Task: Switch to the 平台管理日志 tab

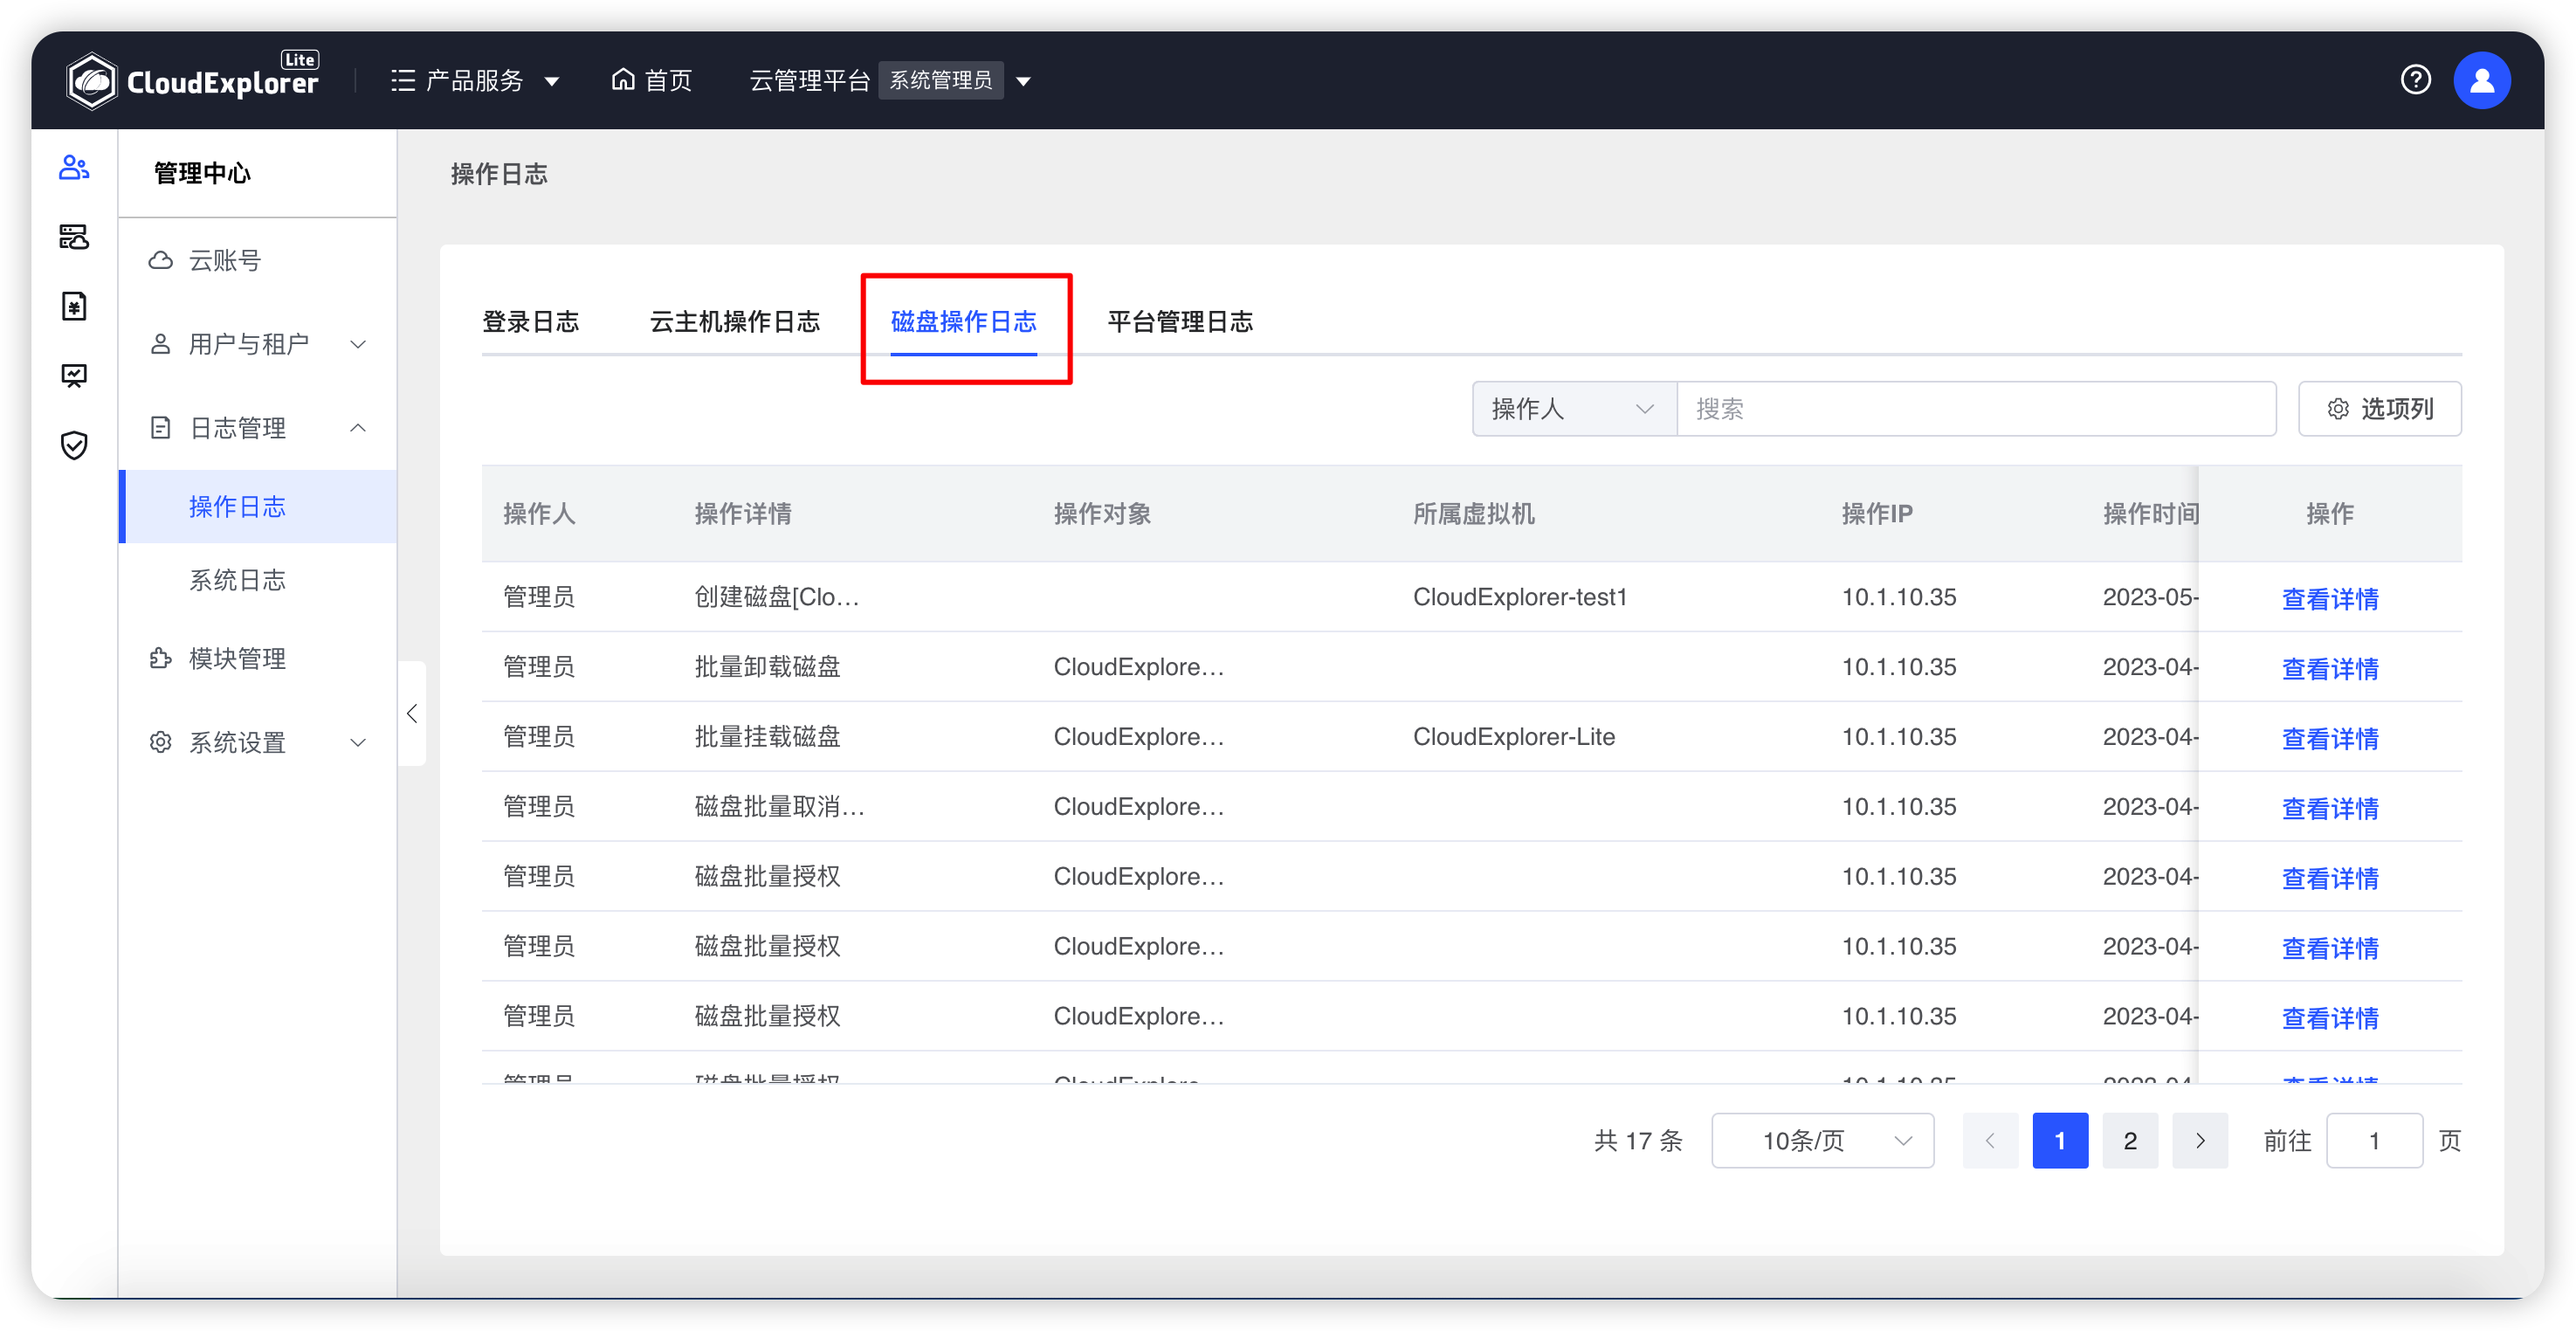Action: (1180, 322)
